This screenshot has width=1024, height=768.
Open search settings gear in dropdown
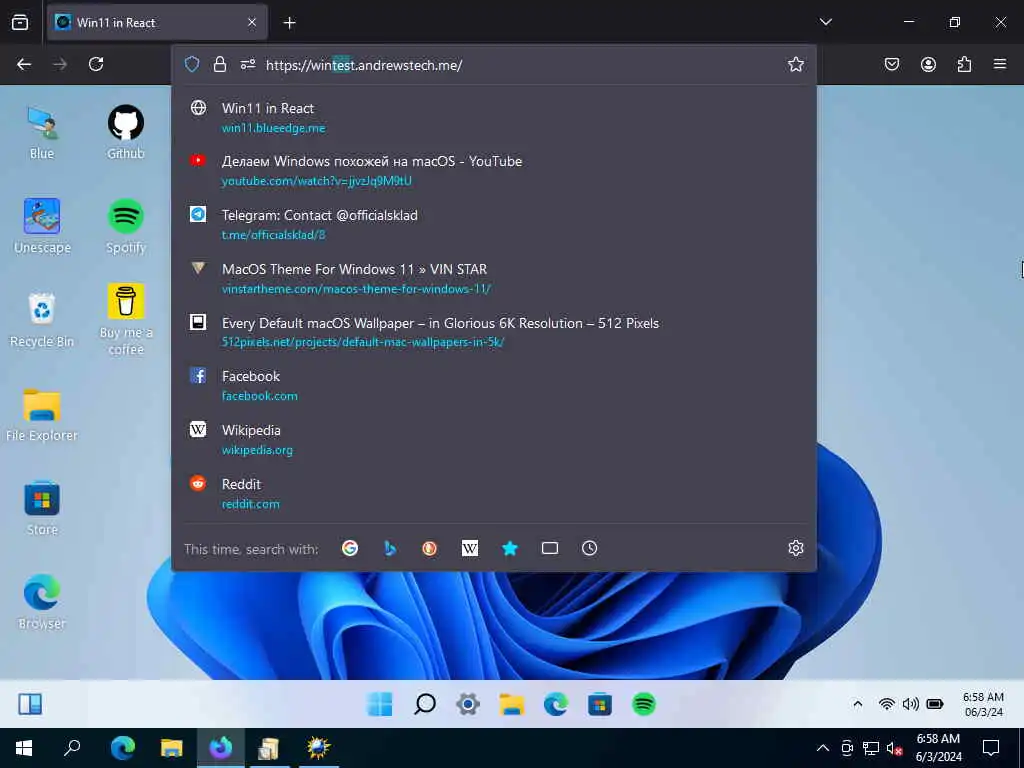795,549
